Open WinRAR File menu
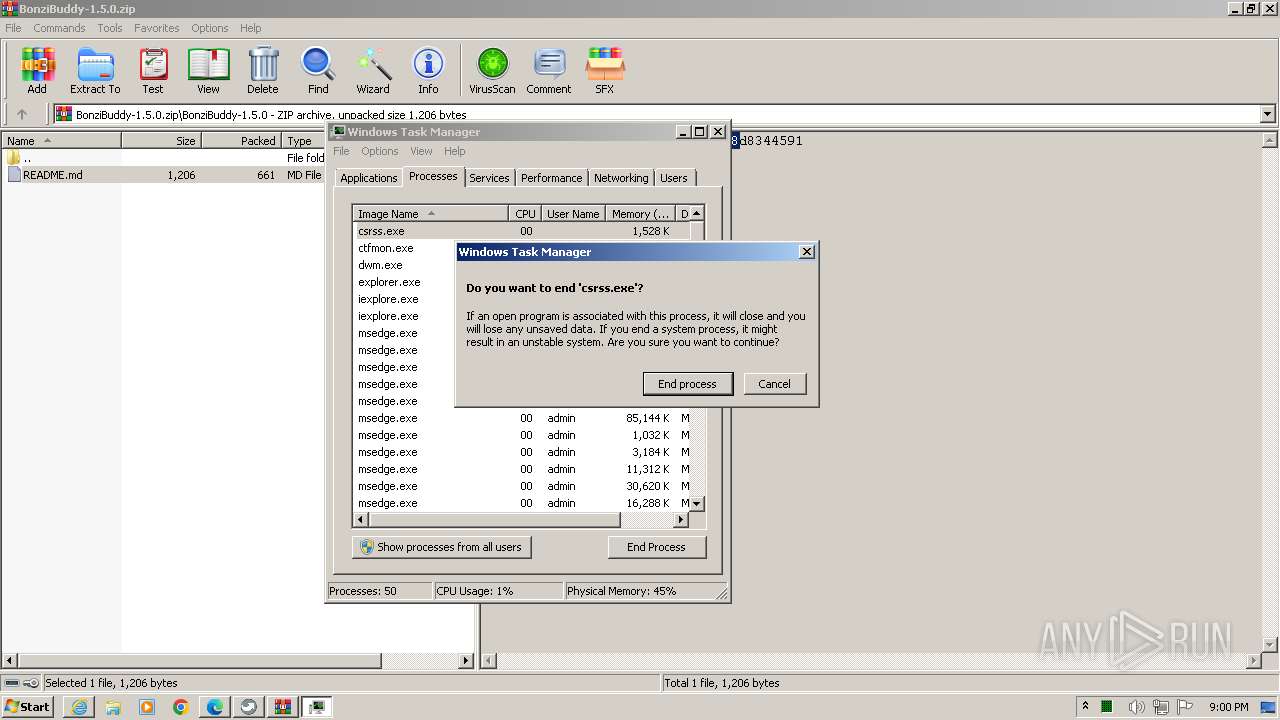This screenshot has height=720, width=1280. tap(13, 28)
